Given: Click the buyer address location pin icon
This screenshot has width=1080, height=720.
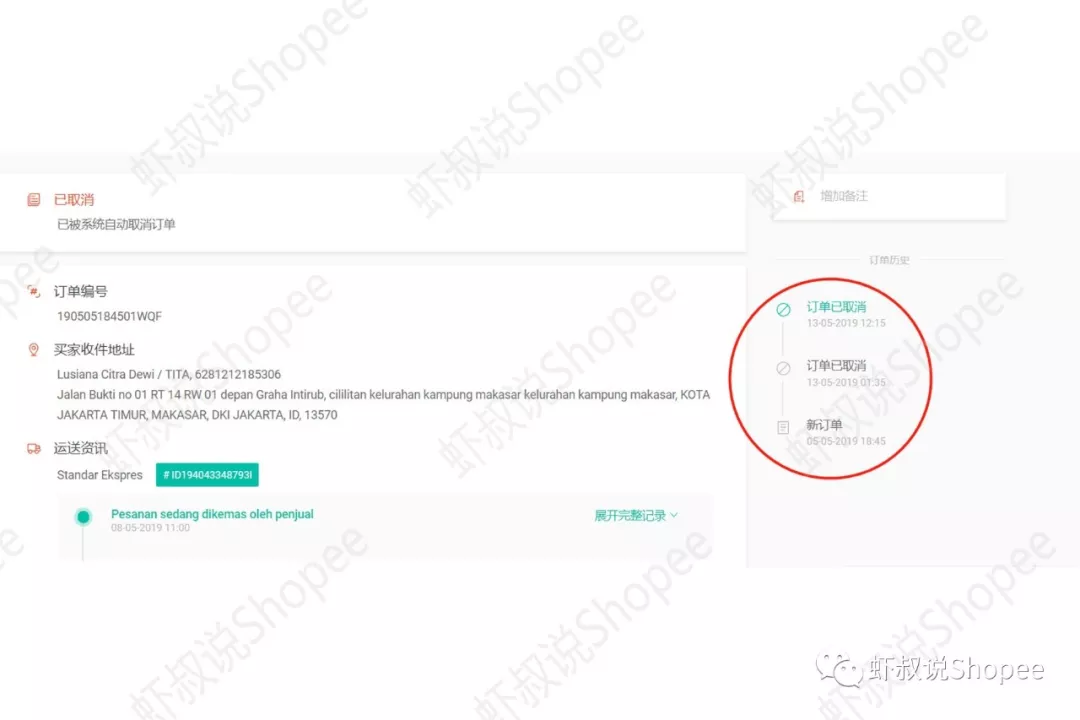Looking at the screenshot, I should tap(33, 350).
